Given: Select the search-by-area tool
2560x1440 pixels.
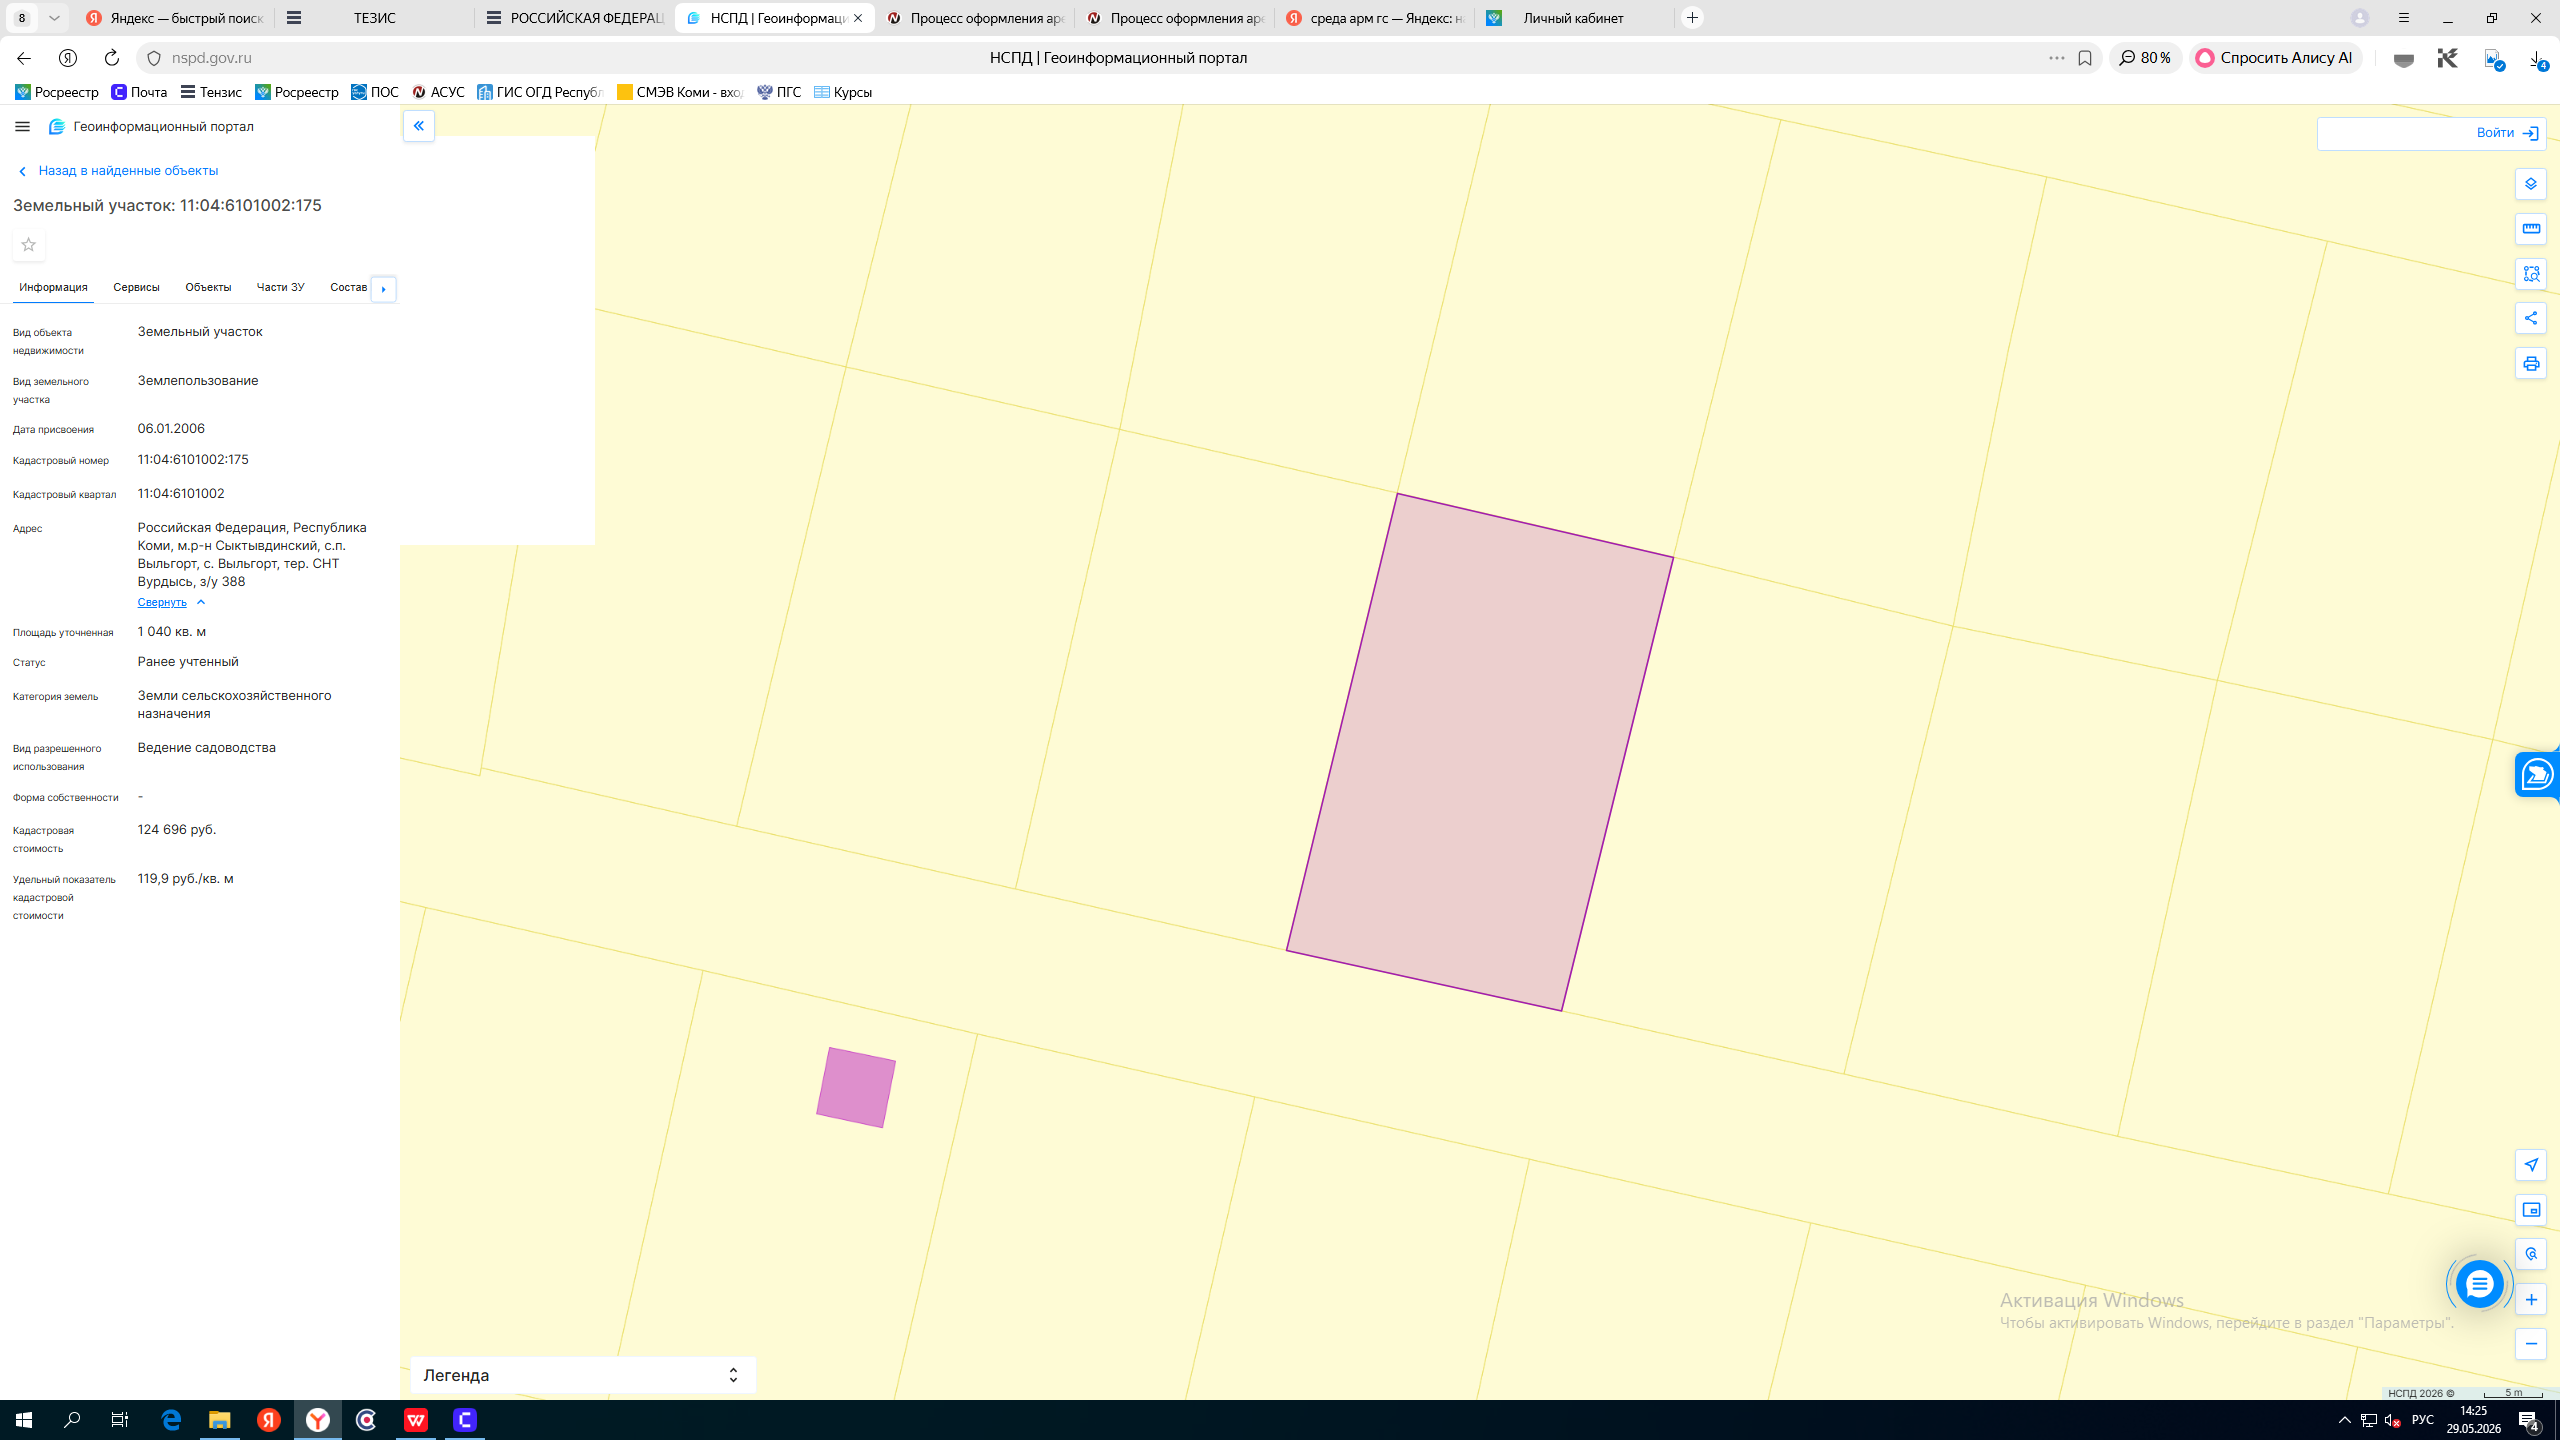Looking at the screenshot, I should pos(2530,274).
